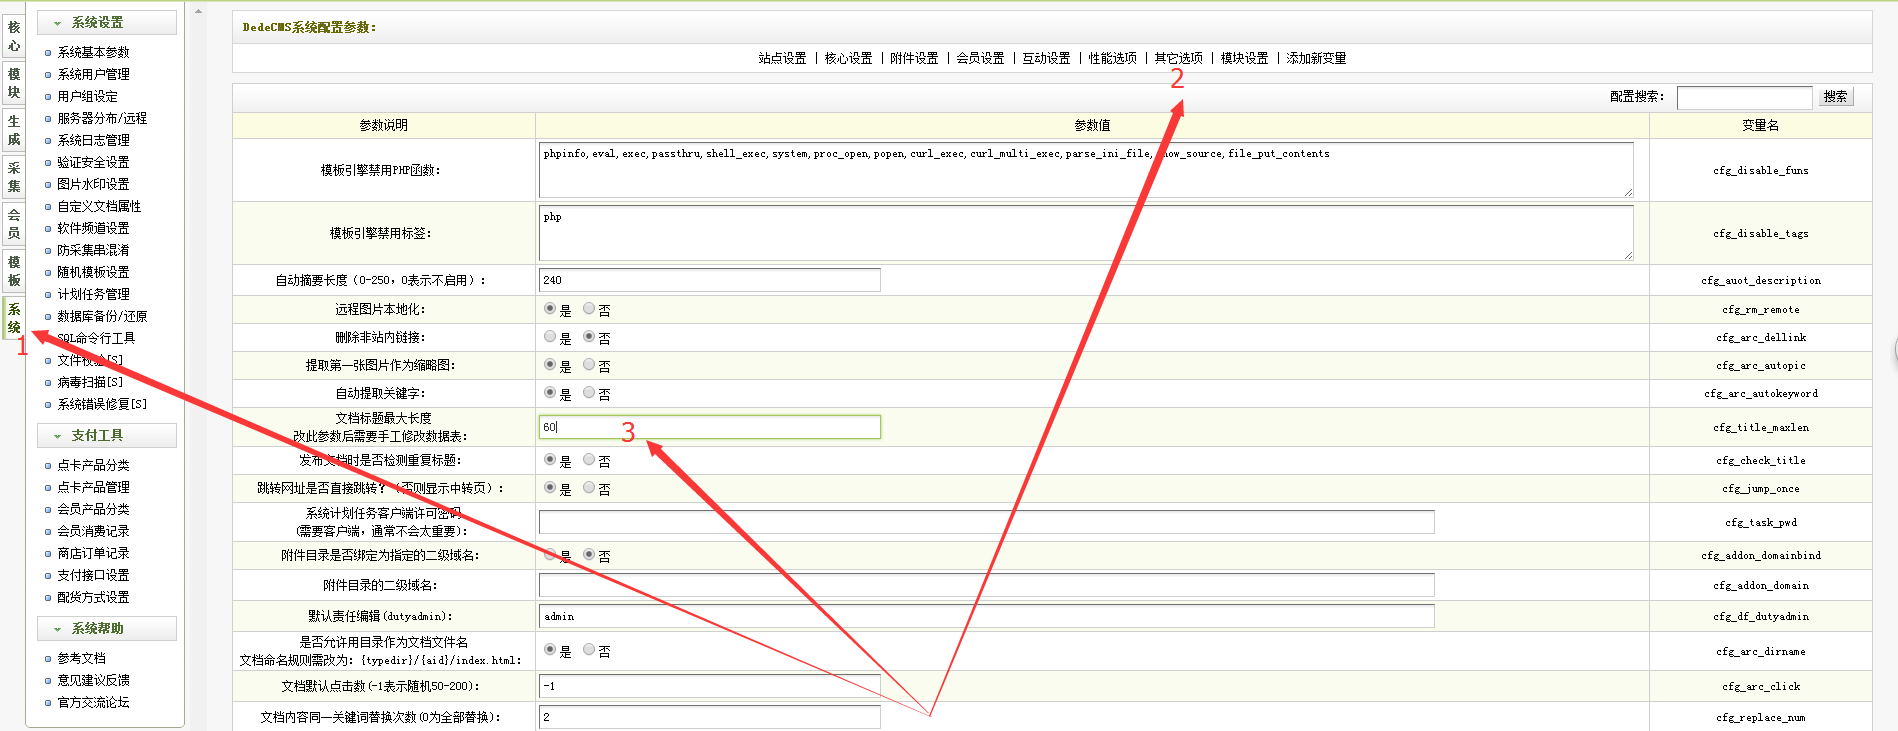The height and width of the screenshot is (731, 1898).
Task: Open 自定义文档属性 in sidebar
Action: point(99,206)
